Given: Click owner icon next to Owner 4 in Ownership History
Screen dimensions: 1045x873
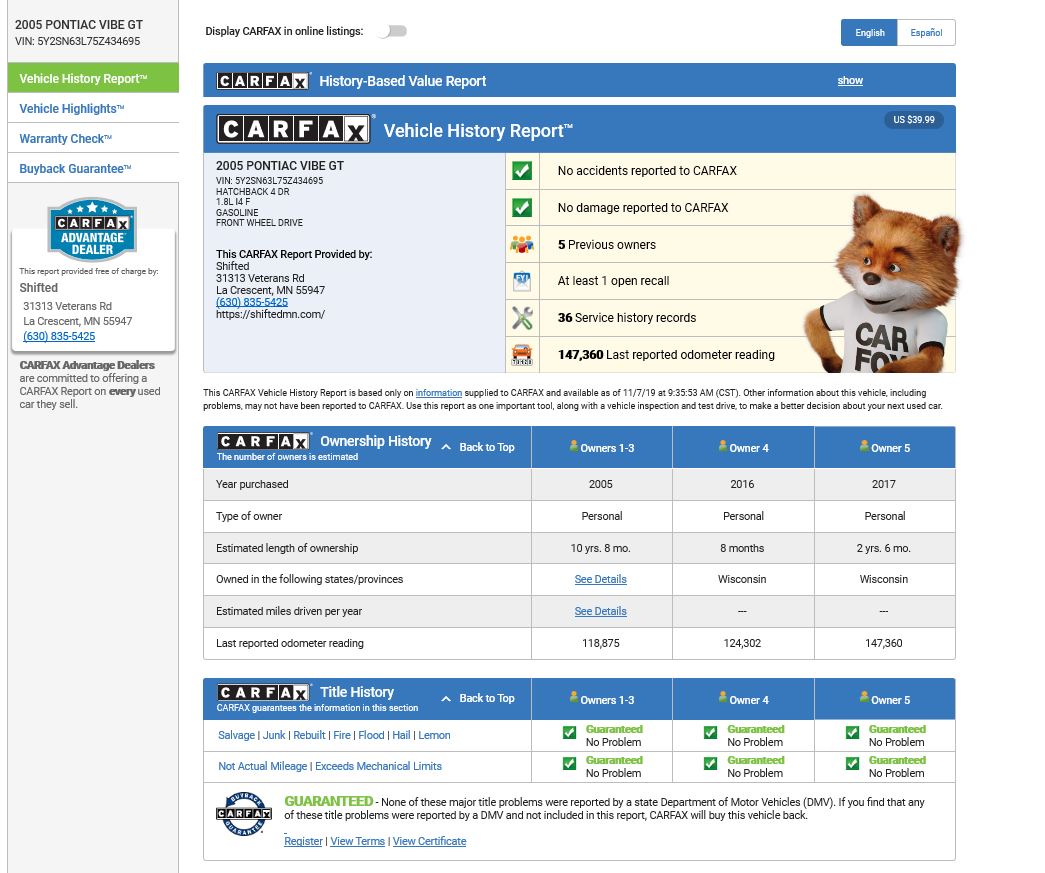Looking at the screenshot, I should (x=722, y=446).
